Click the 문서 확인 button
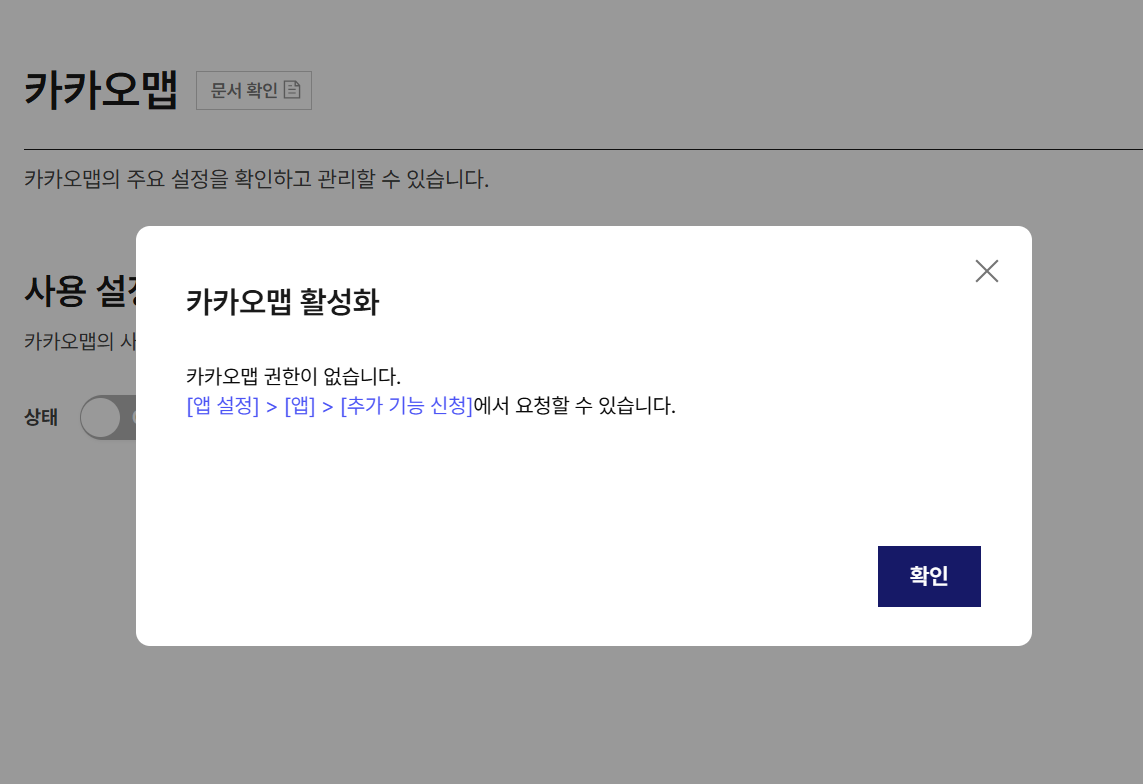Viewport: 1143px width, 784px height. [x=254, y=90]
